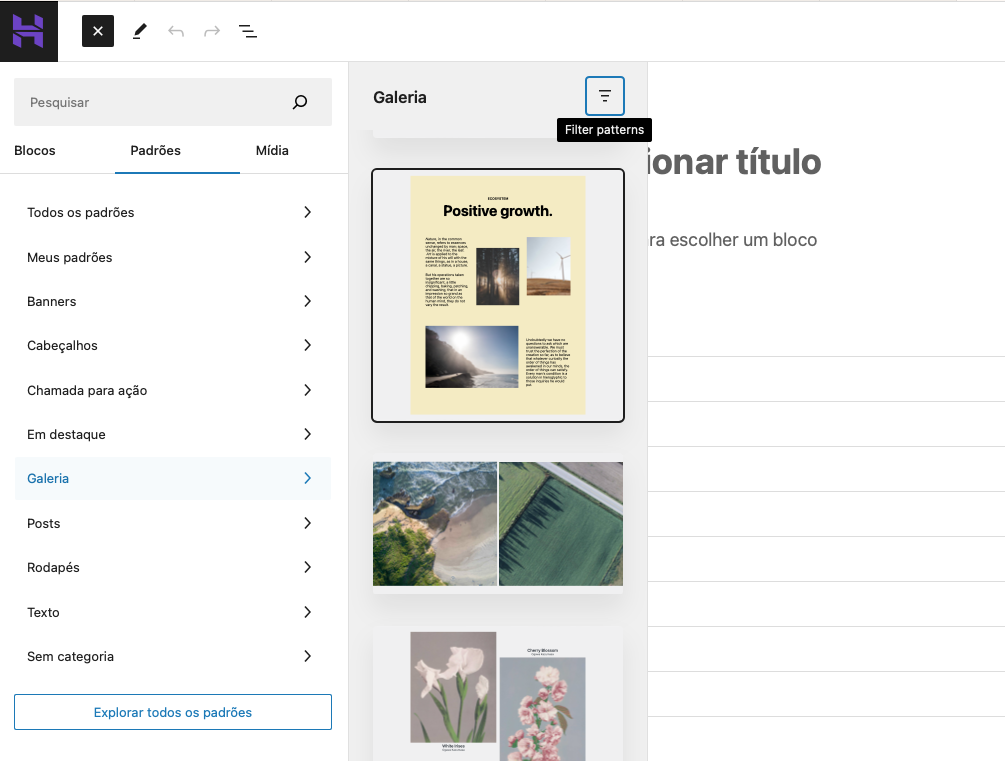Expand the Posts pattern category

172,523
